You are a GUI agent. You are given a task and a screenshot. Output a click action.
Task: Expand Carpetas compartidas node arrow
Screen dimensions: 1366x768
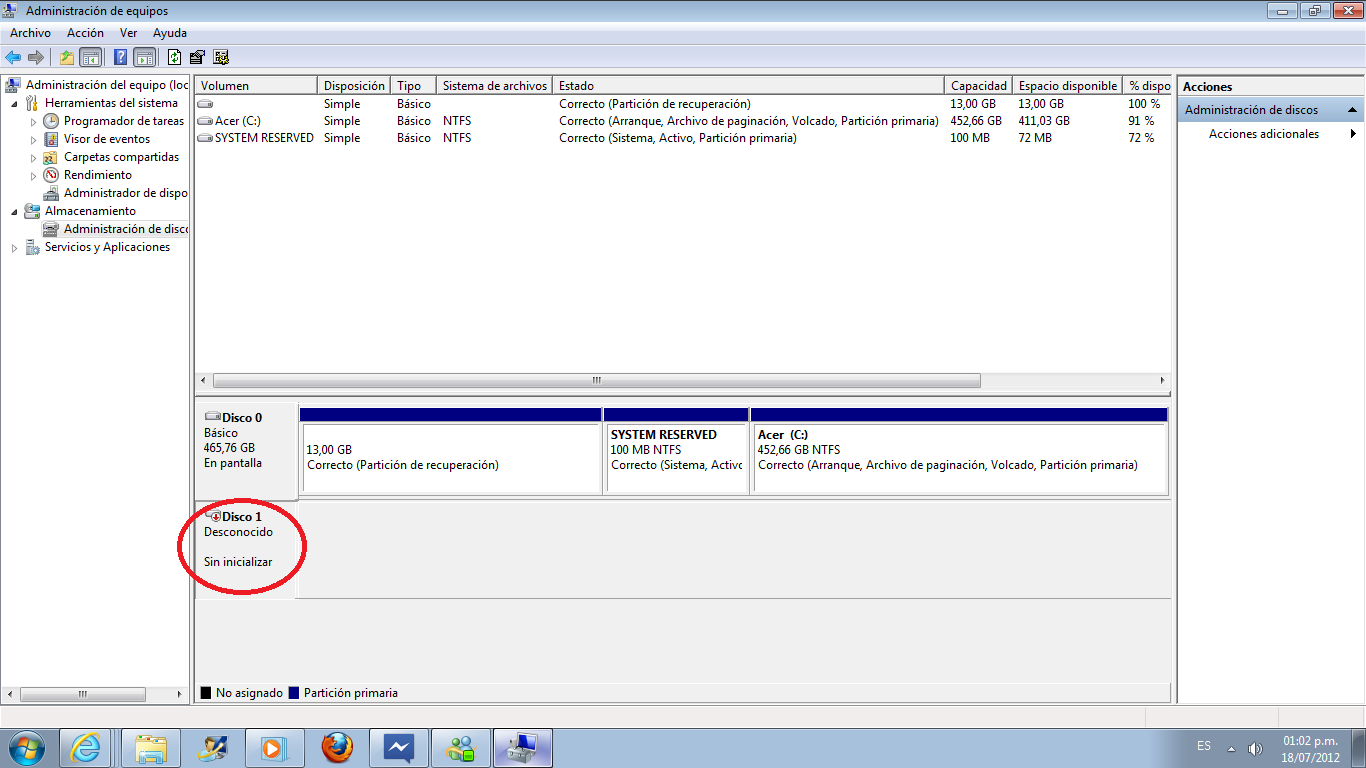pyautogui.click(x=33, y=157)
